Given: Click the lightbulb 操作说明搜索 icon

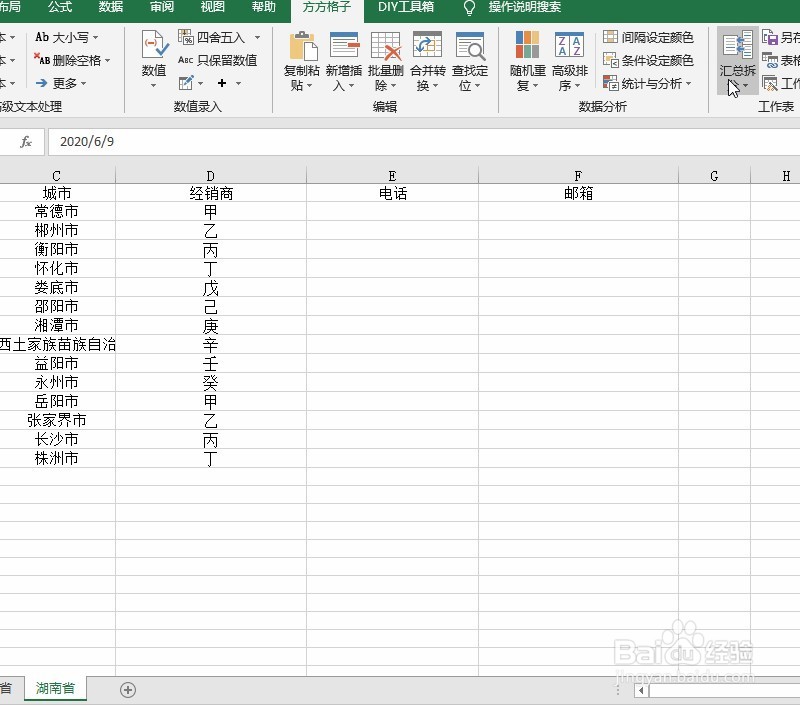Looking at the screenshot, I should click(x=469, y=8).
